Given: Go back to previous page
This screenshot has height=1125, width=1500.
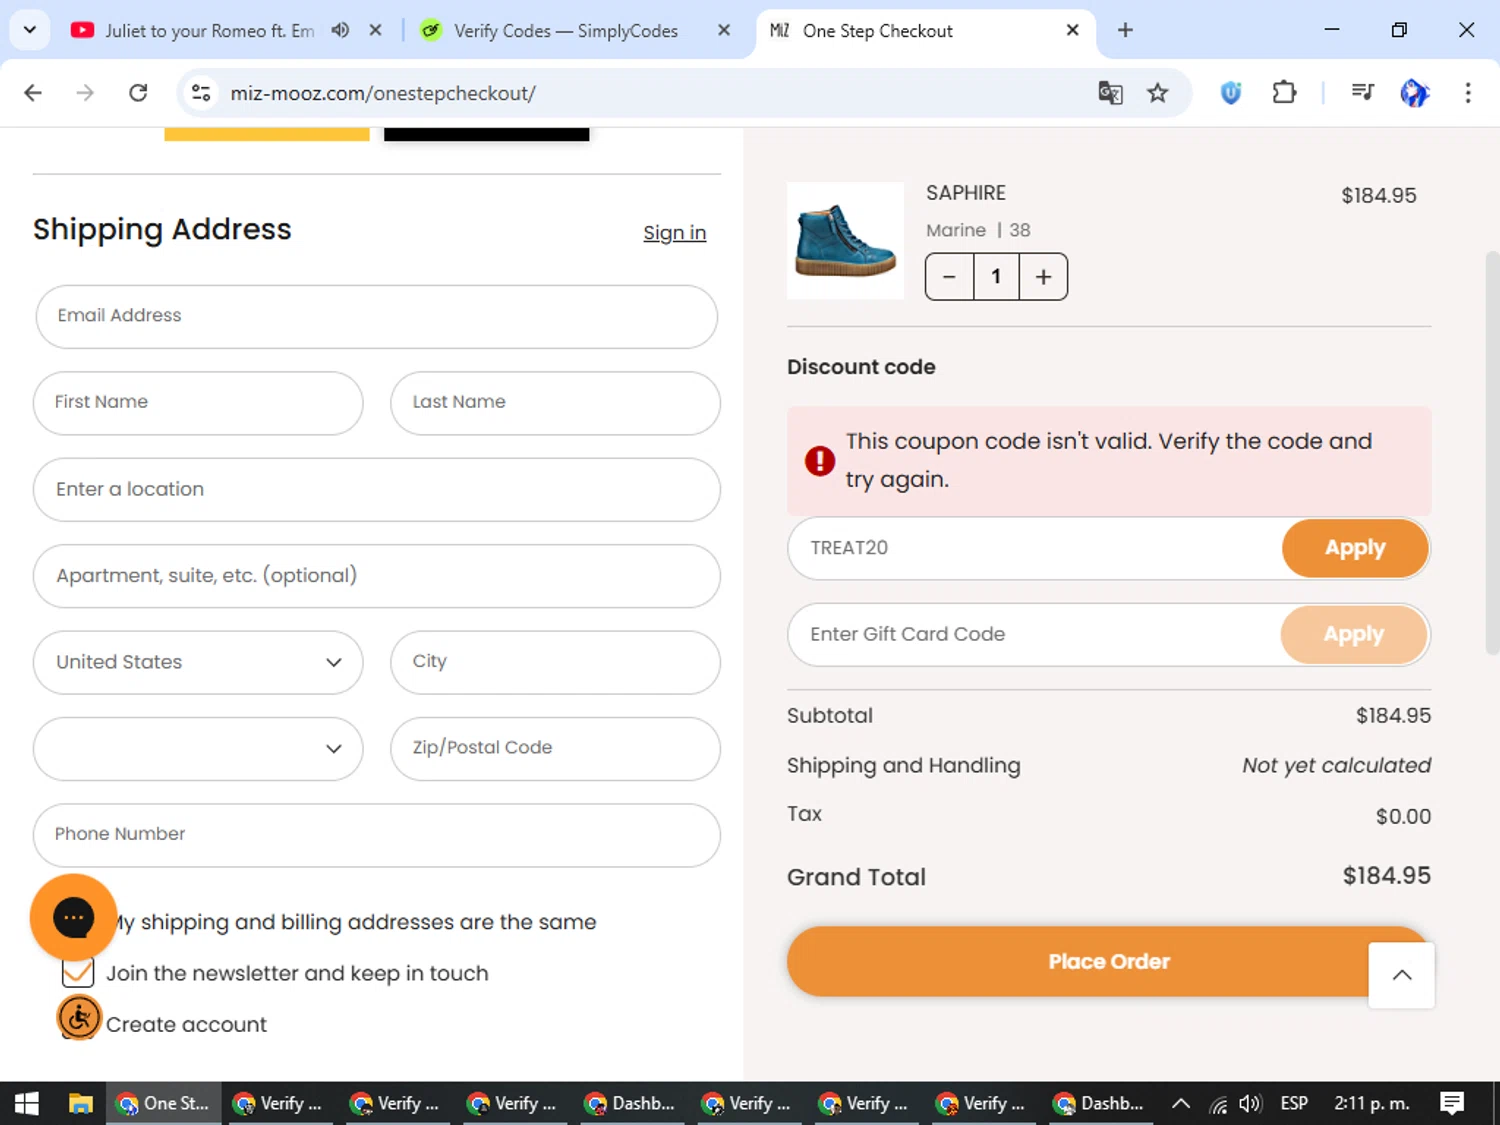Looking at the screenshot, I should tap(33, 93).
